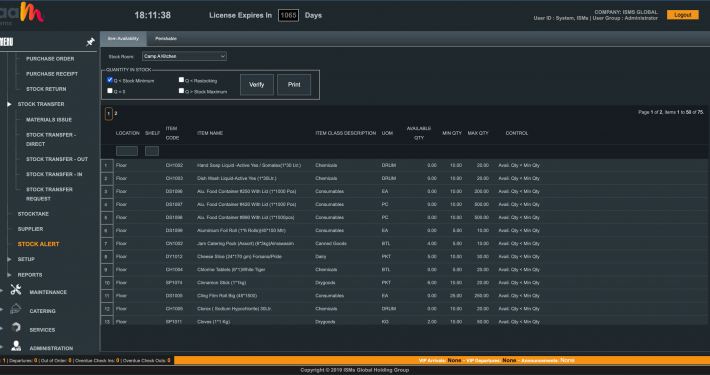This screenshot has height=375, width=710.
Task: Click the license days value 1065
Action: click(x=288, y=15)
